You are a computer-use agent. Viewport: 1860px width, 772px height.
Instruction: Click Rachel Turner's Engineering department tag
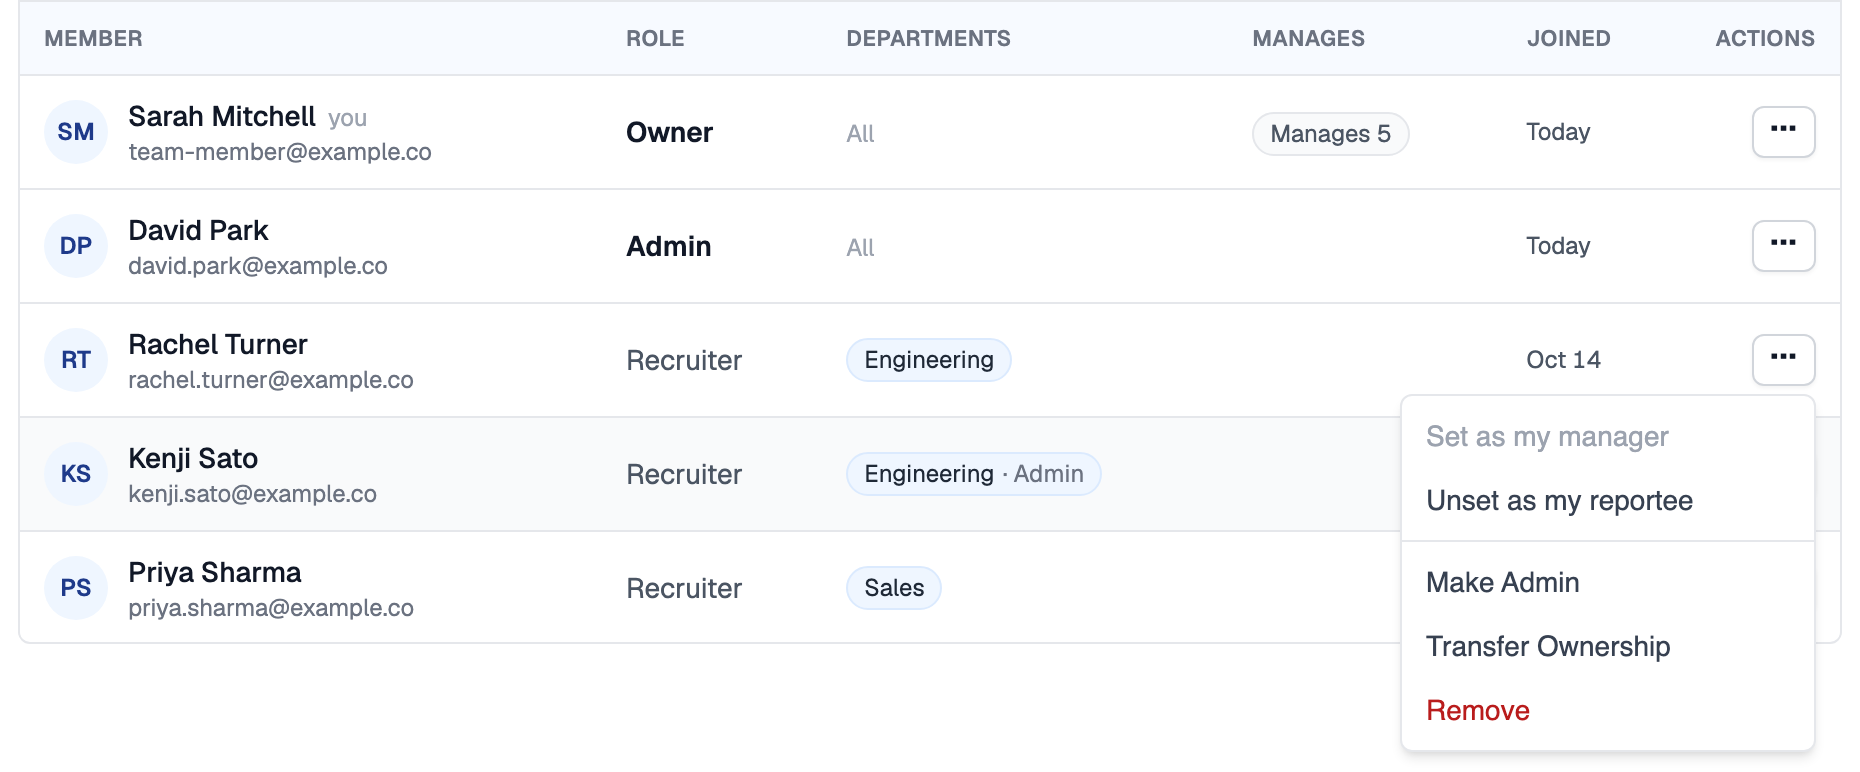[929, 360]
